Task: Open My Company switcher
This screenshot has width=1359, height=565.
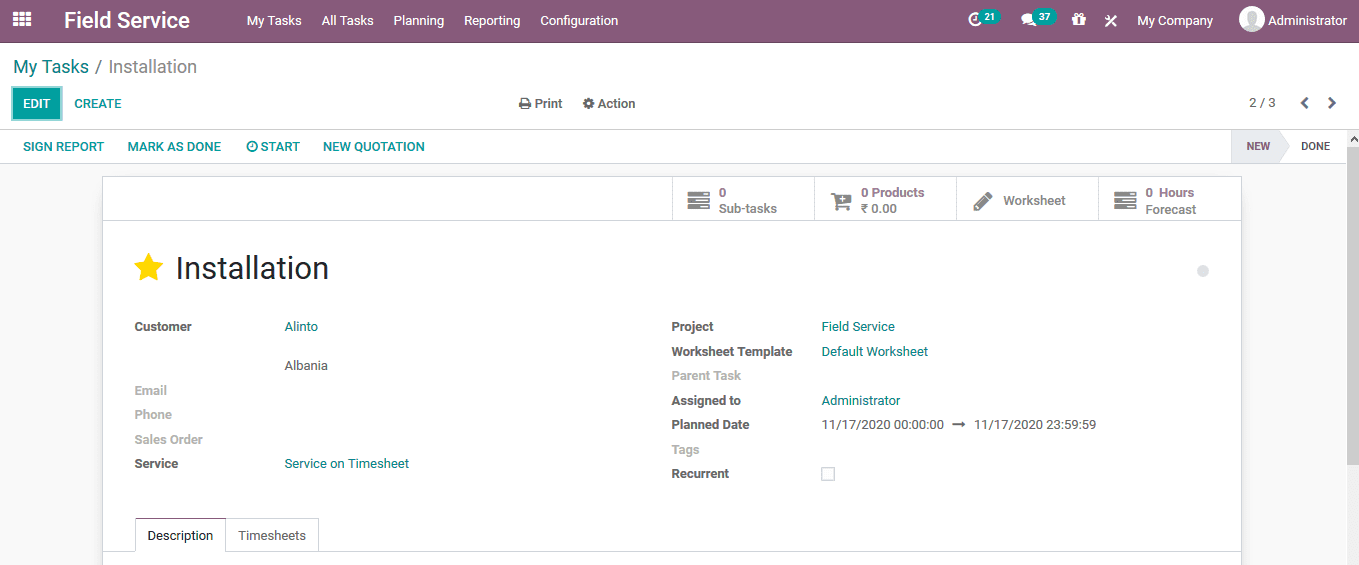Action: pos(1175,20)
